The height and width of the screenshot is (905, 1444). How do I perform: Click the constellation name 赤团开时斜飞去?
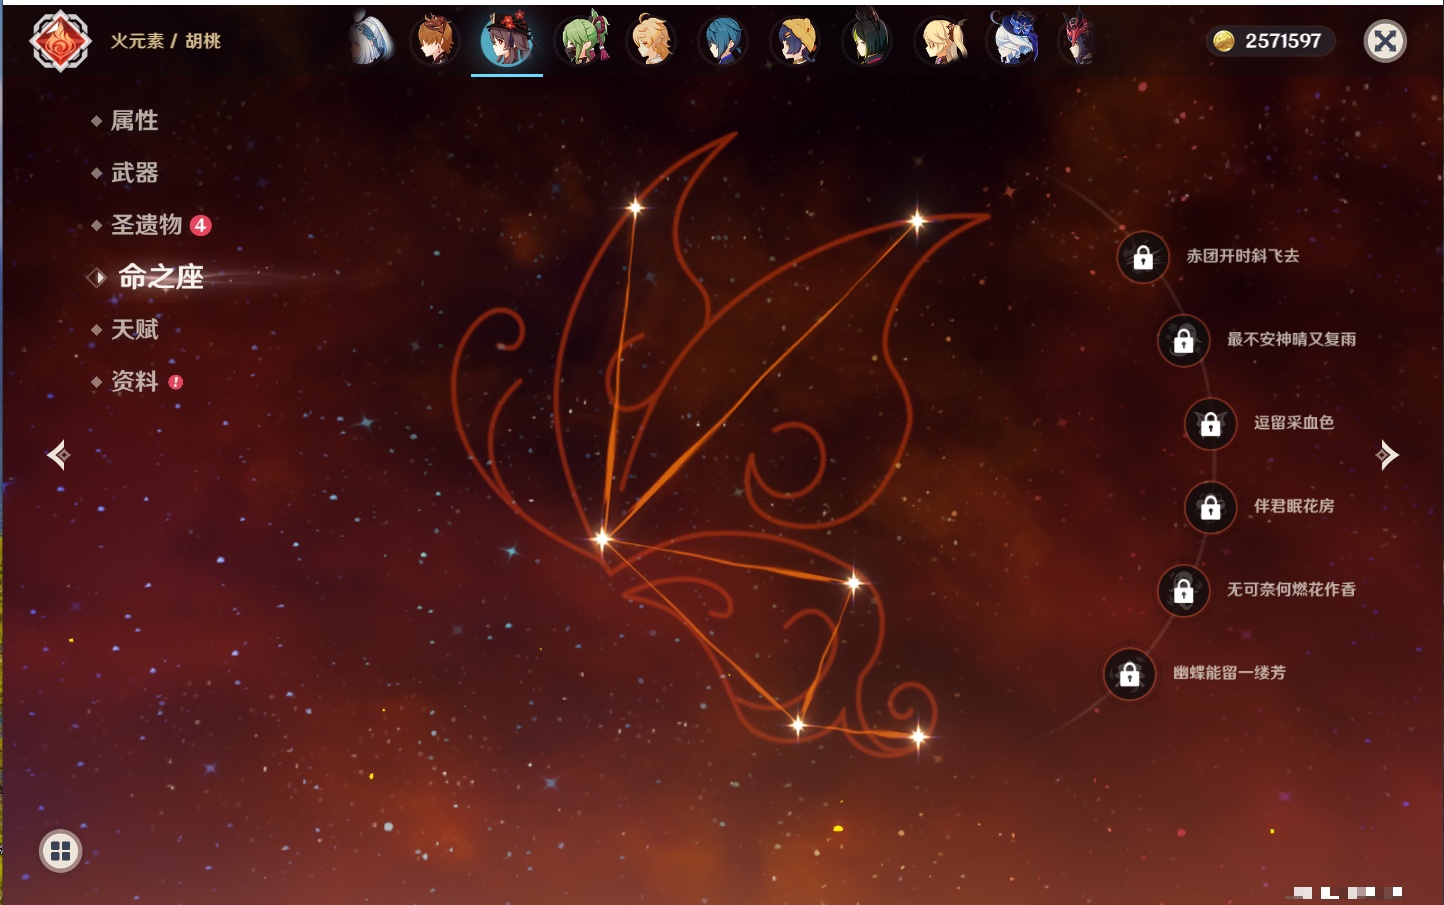click(x=1243, y=256)
